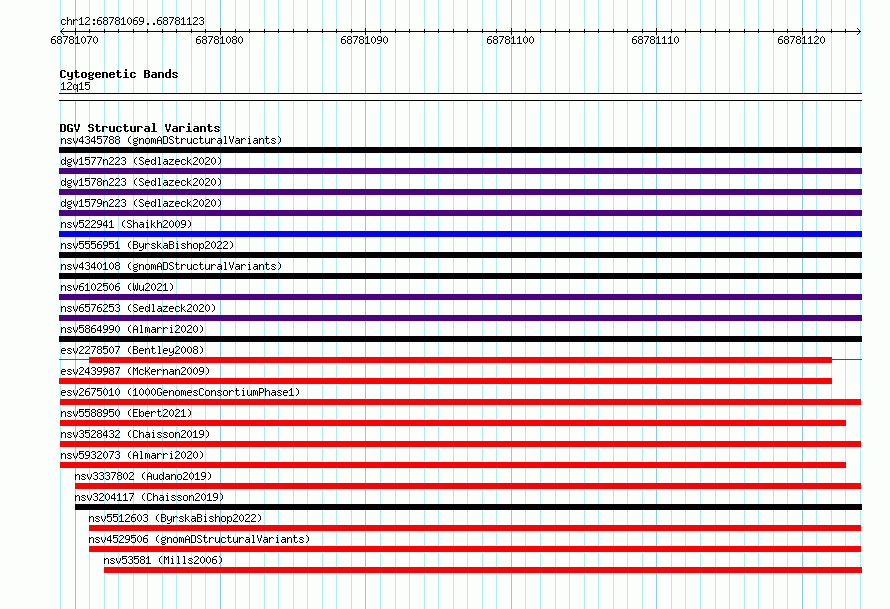The image size is (890, 609).
Task: Open the nsv6576253 (Sedlazeck2020) variant label
Action: point(138,308)
